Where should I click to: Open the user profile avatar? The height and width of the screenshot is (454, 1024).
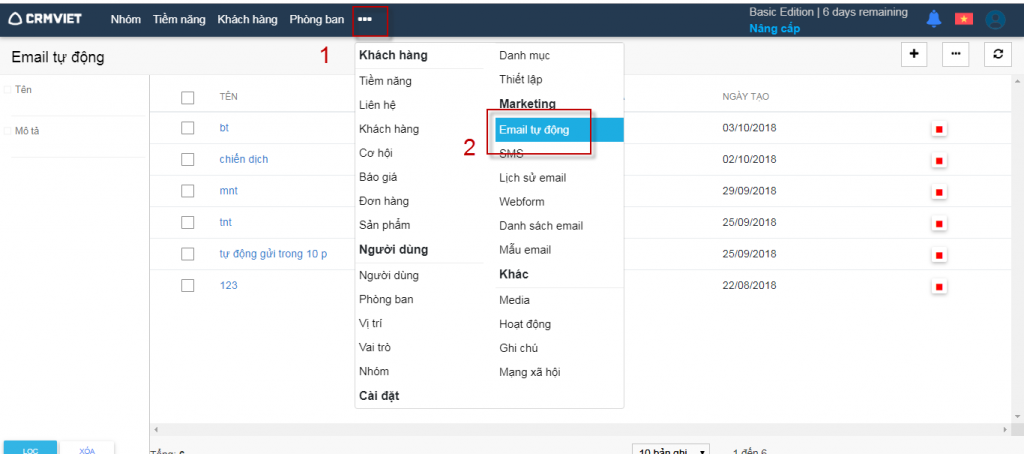pyautogui.click(x=995, y=19)
